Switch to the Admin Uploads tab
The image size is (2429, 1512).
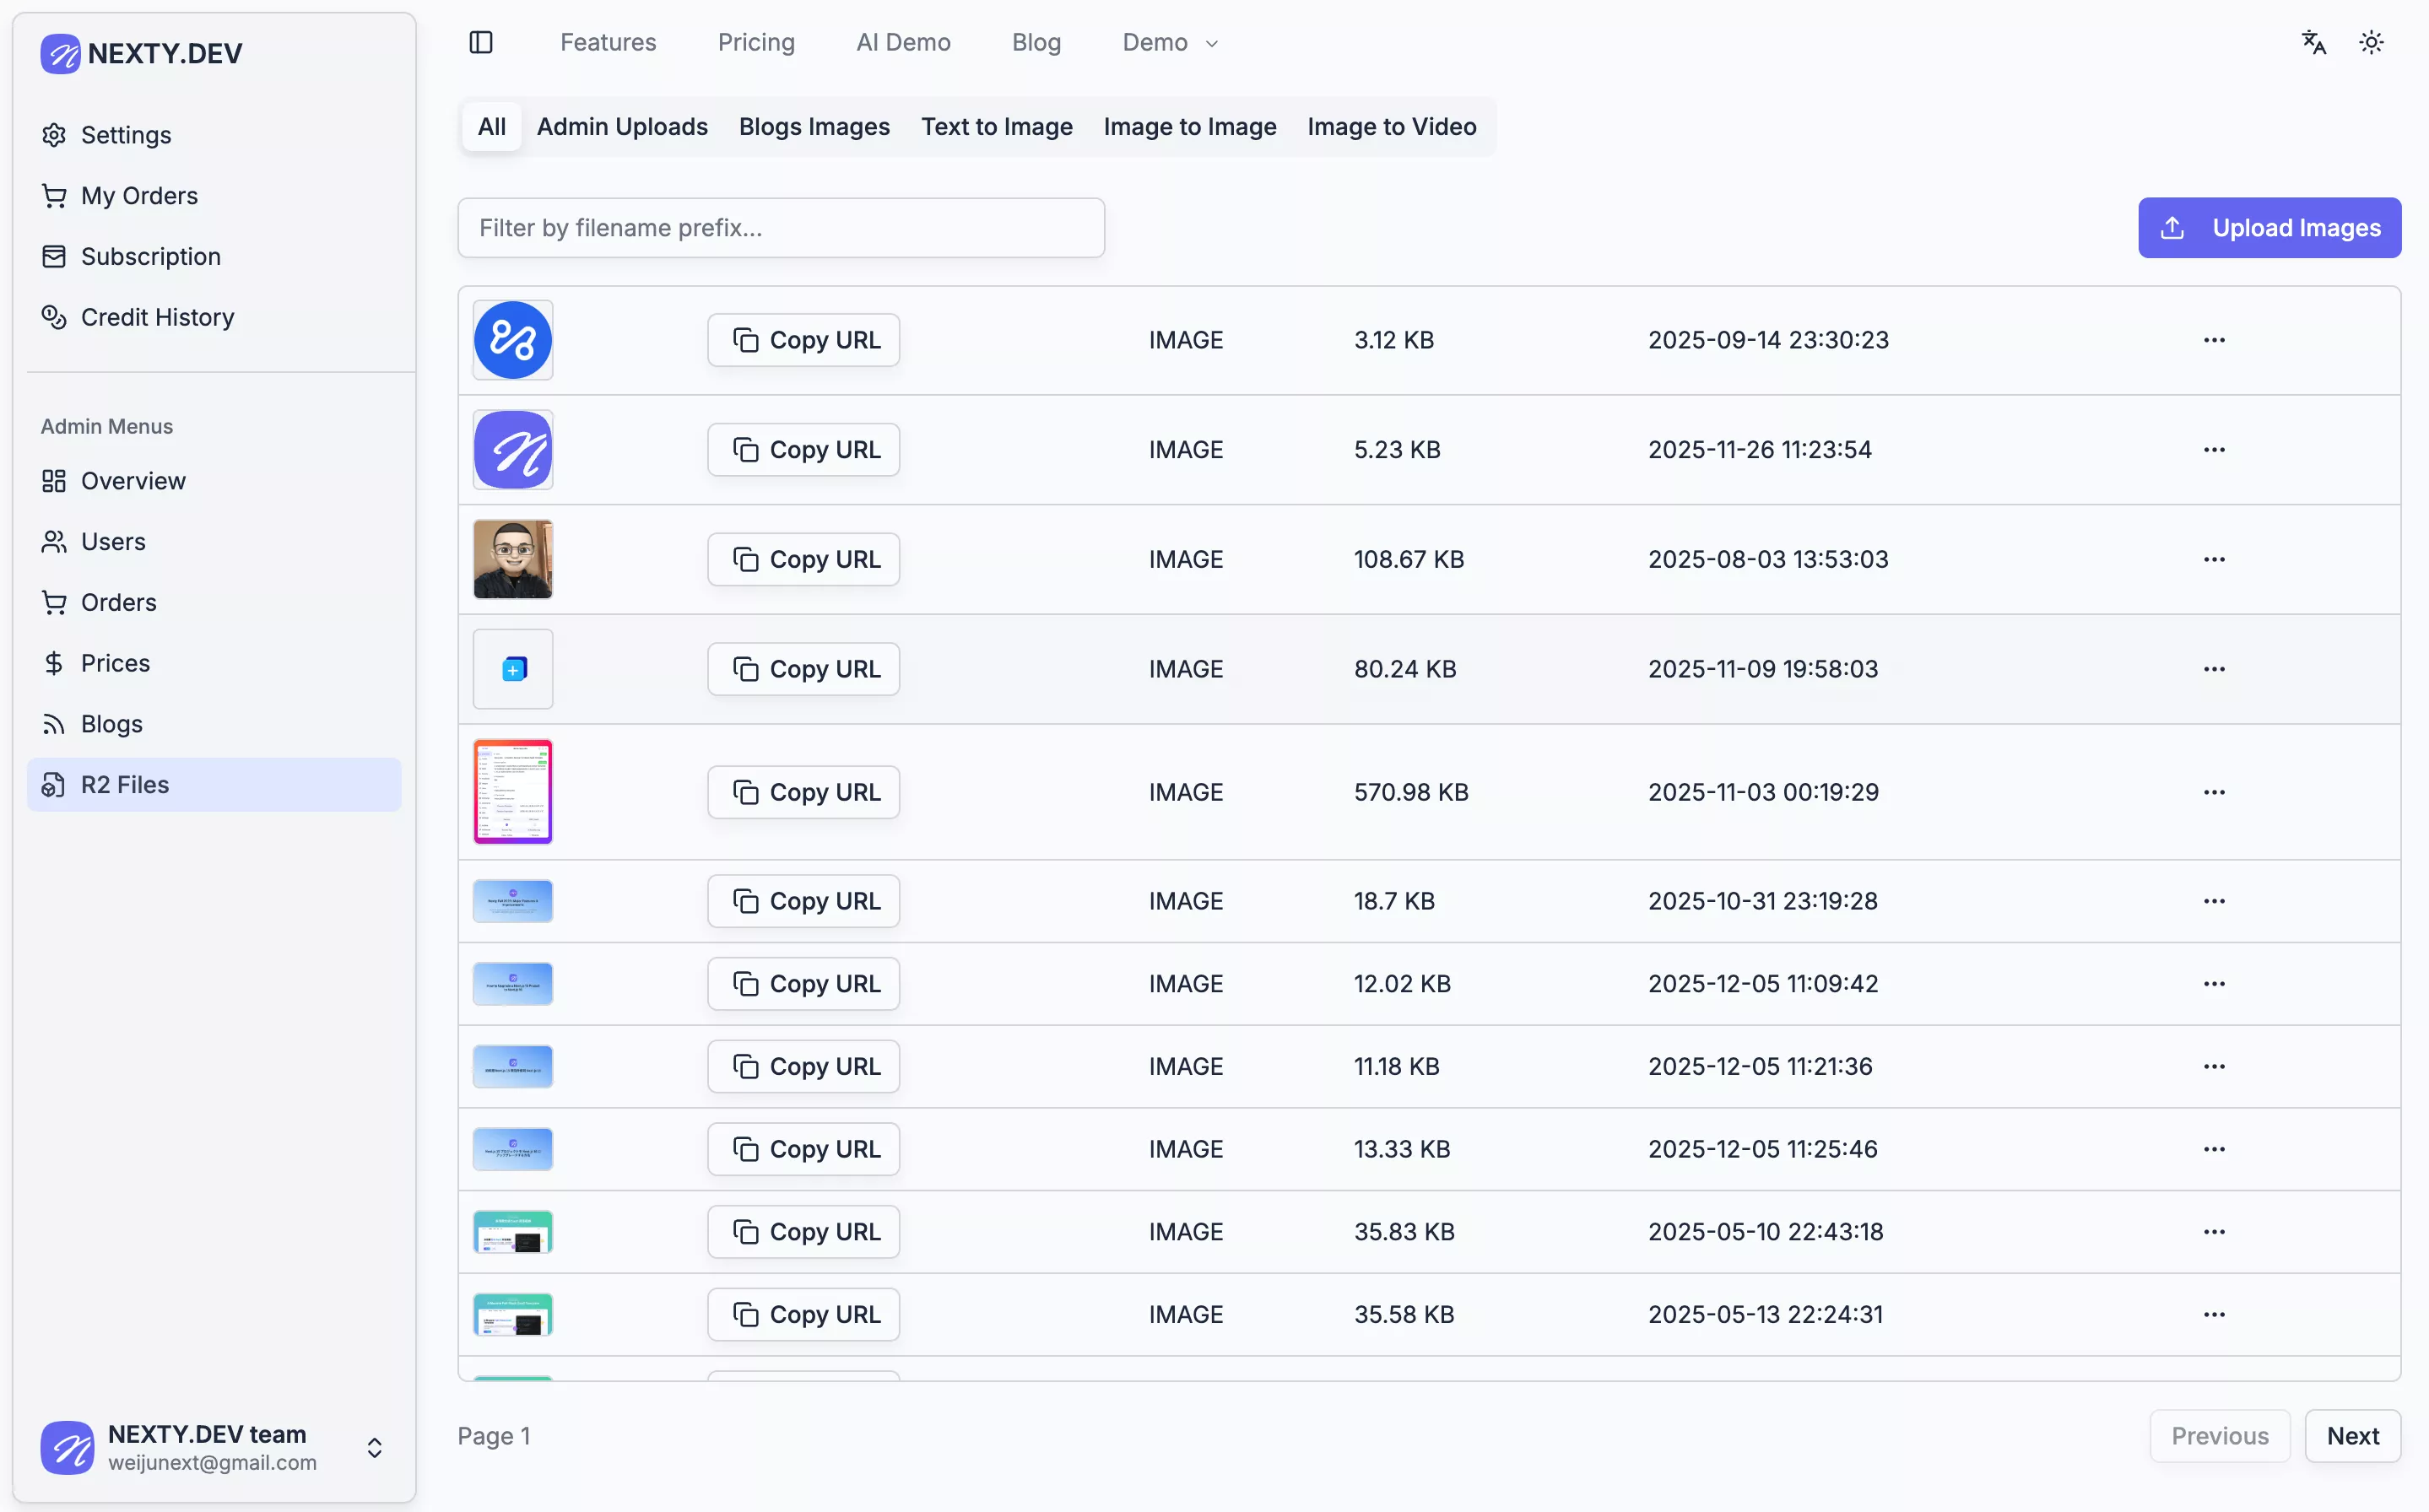click(x=622, y=127)
